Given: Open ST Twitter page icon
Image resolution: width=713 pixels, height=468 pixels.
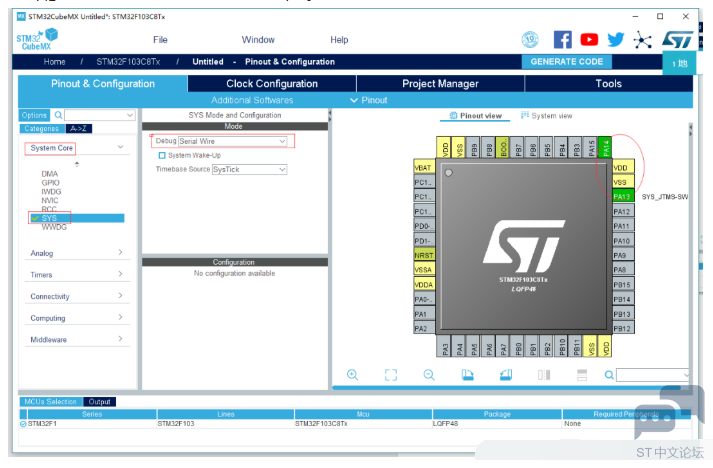Looking at the screenshot, I should coord(616,40).
